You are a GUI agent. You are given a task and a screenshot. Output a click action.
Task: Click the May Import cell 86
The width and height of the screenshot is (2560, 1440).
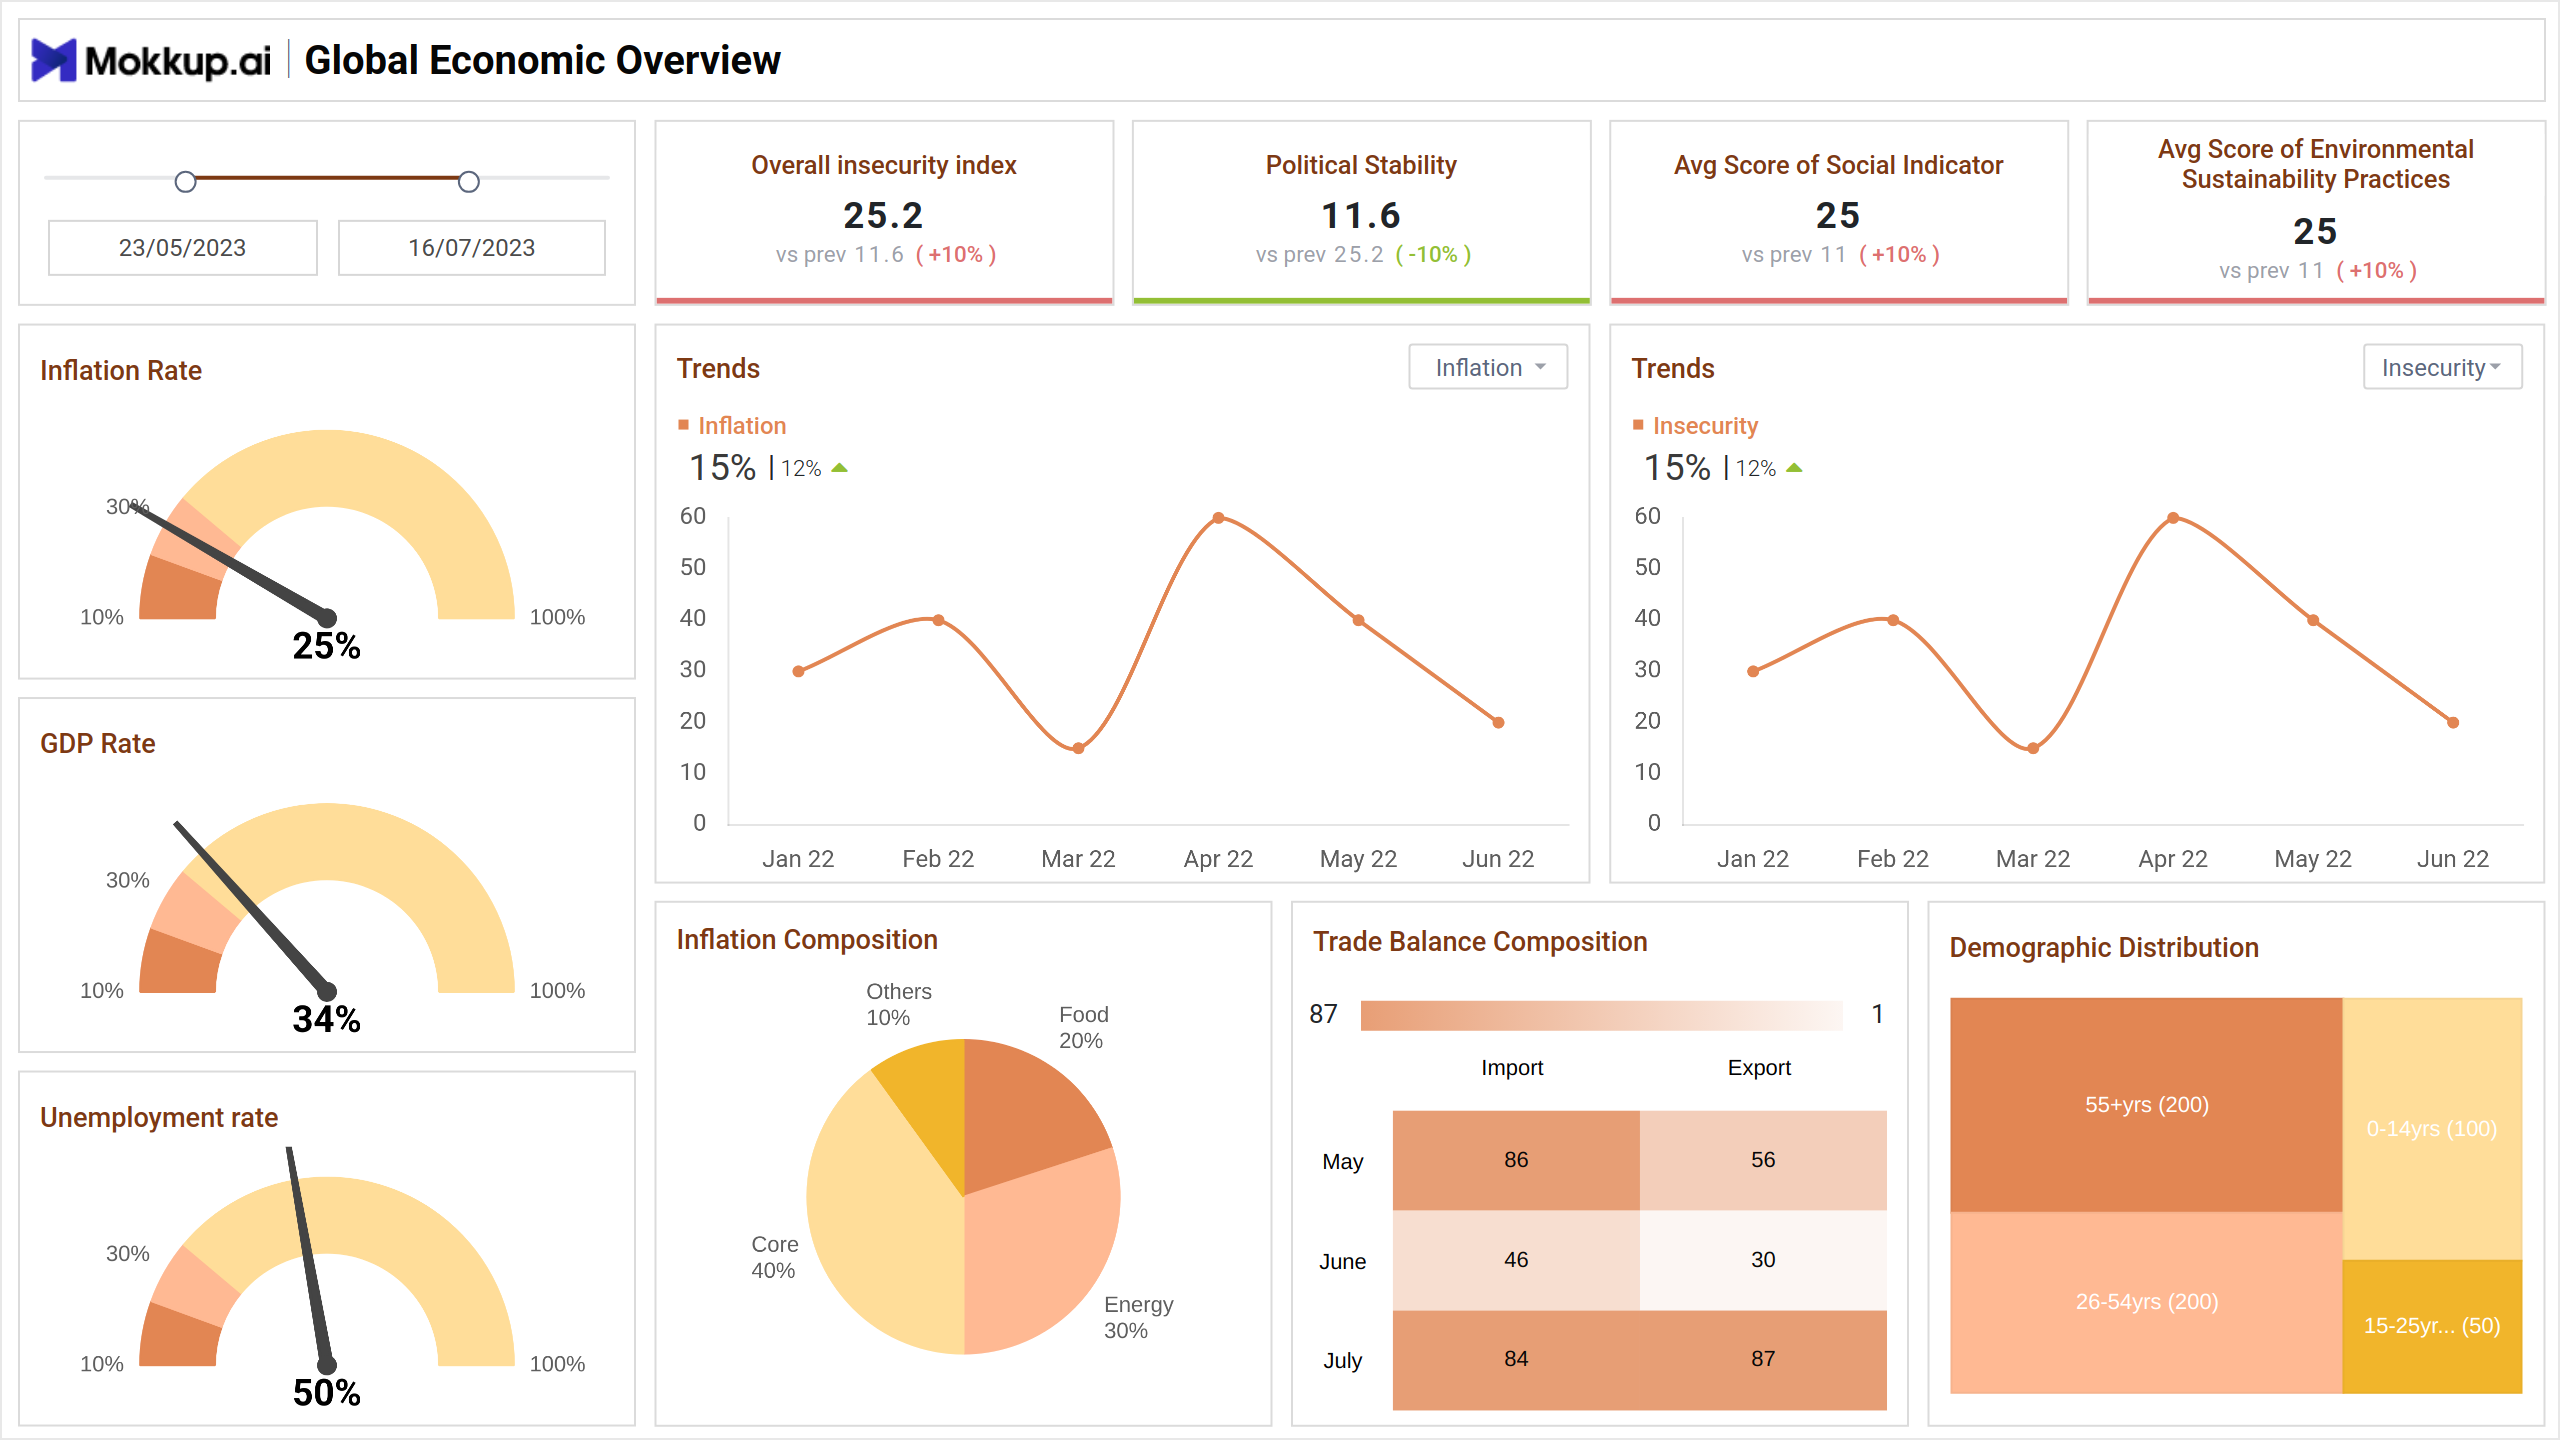pyautogui.click(x=1516, y=1160)
